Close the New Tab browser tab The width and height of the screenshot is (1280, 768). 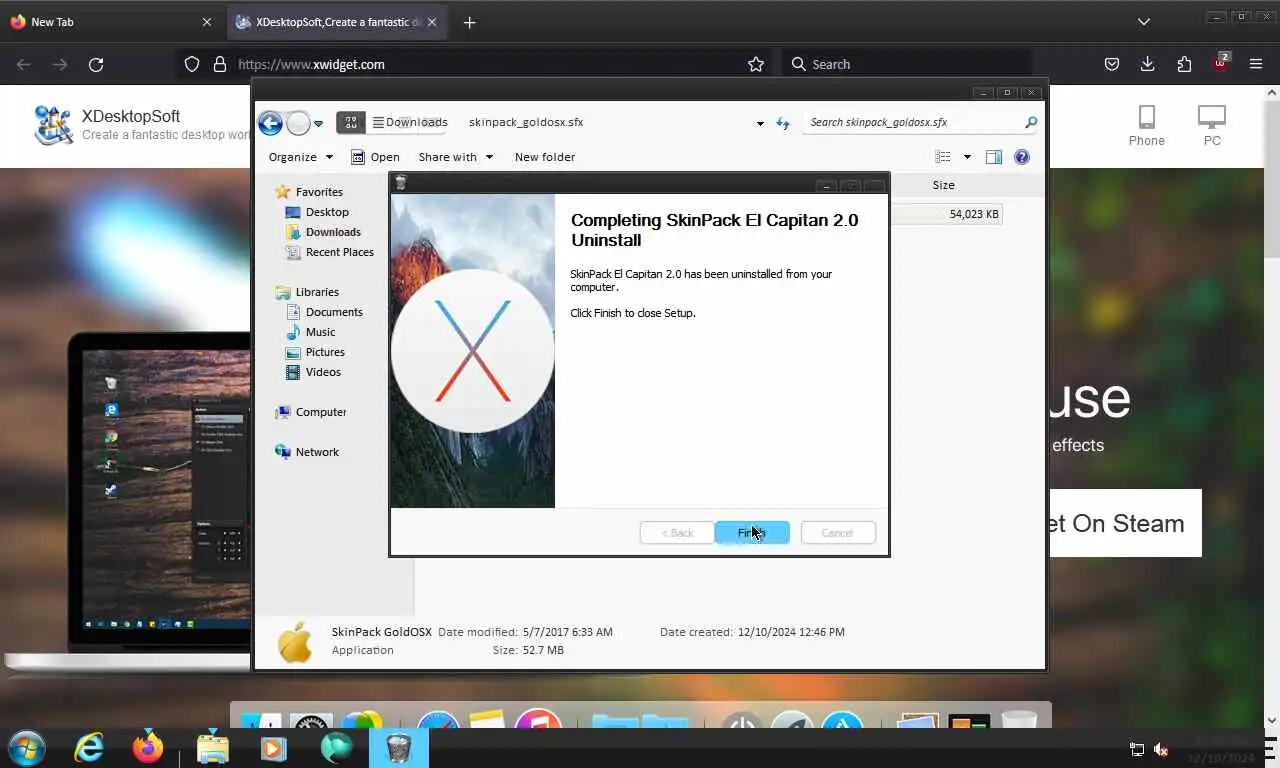pos(207,22)
